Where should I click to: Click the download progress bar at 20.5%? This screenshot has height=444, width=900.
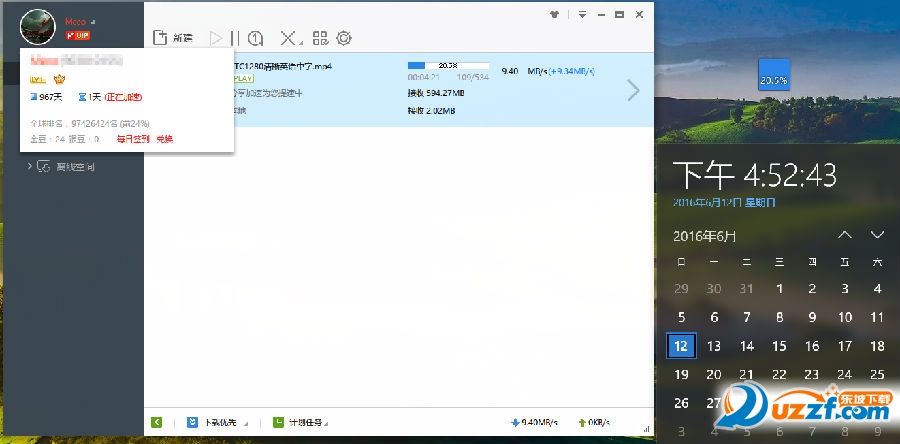click(x=446, y=65)
